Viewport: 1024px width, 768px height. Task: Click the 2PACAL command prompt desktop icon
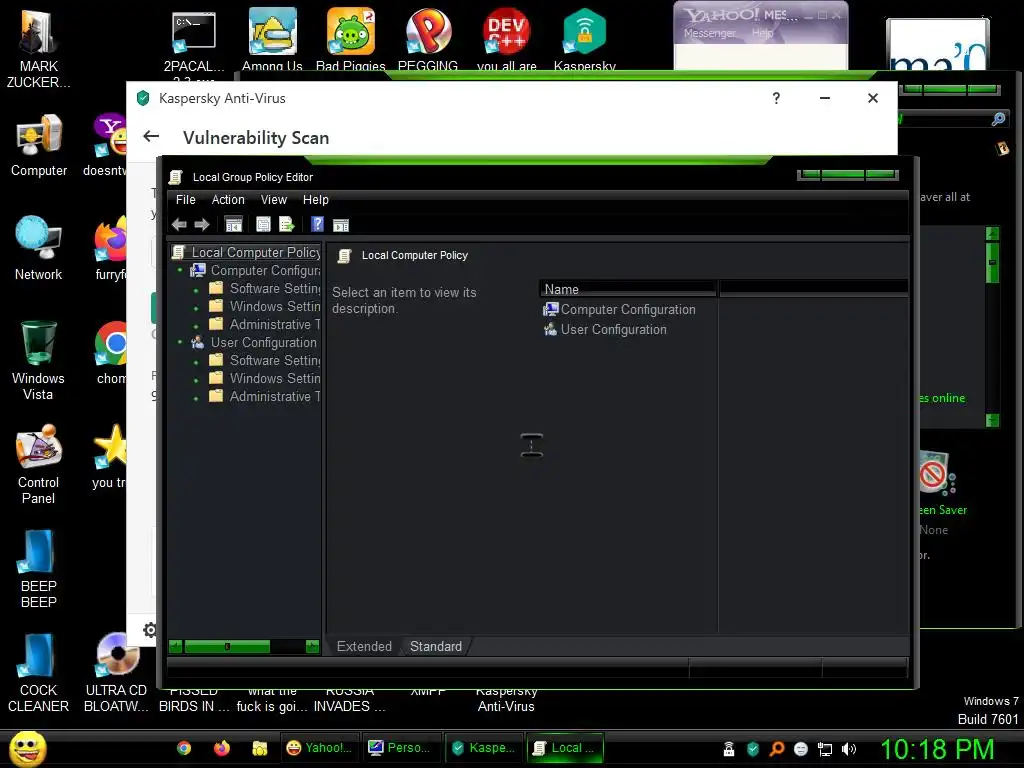(x=193, y=40)
